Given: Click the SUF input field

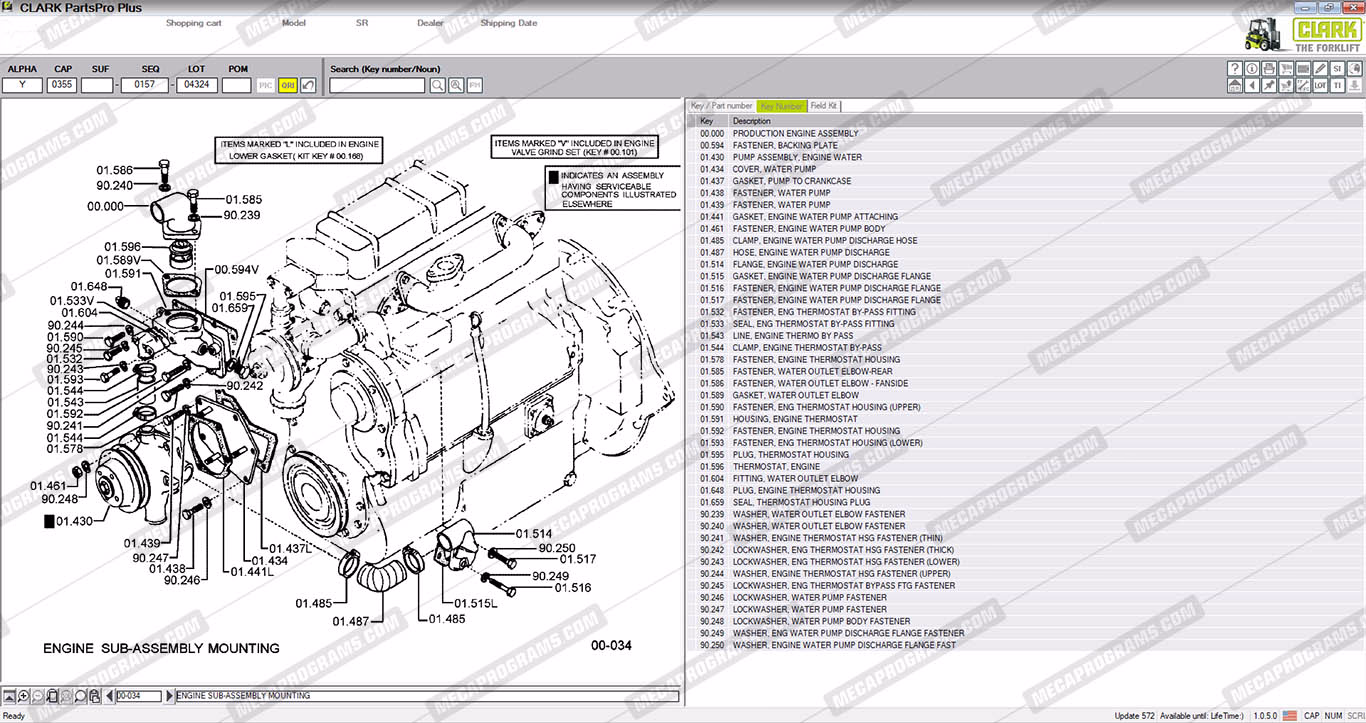Looking at the screenshot, I should coord(97,86).
